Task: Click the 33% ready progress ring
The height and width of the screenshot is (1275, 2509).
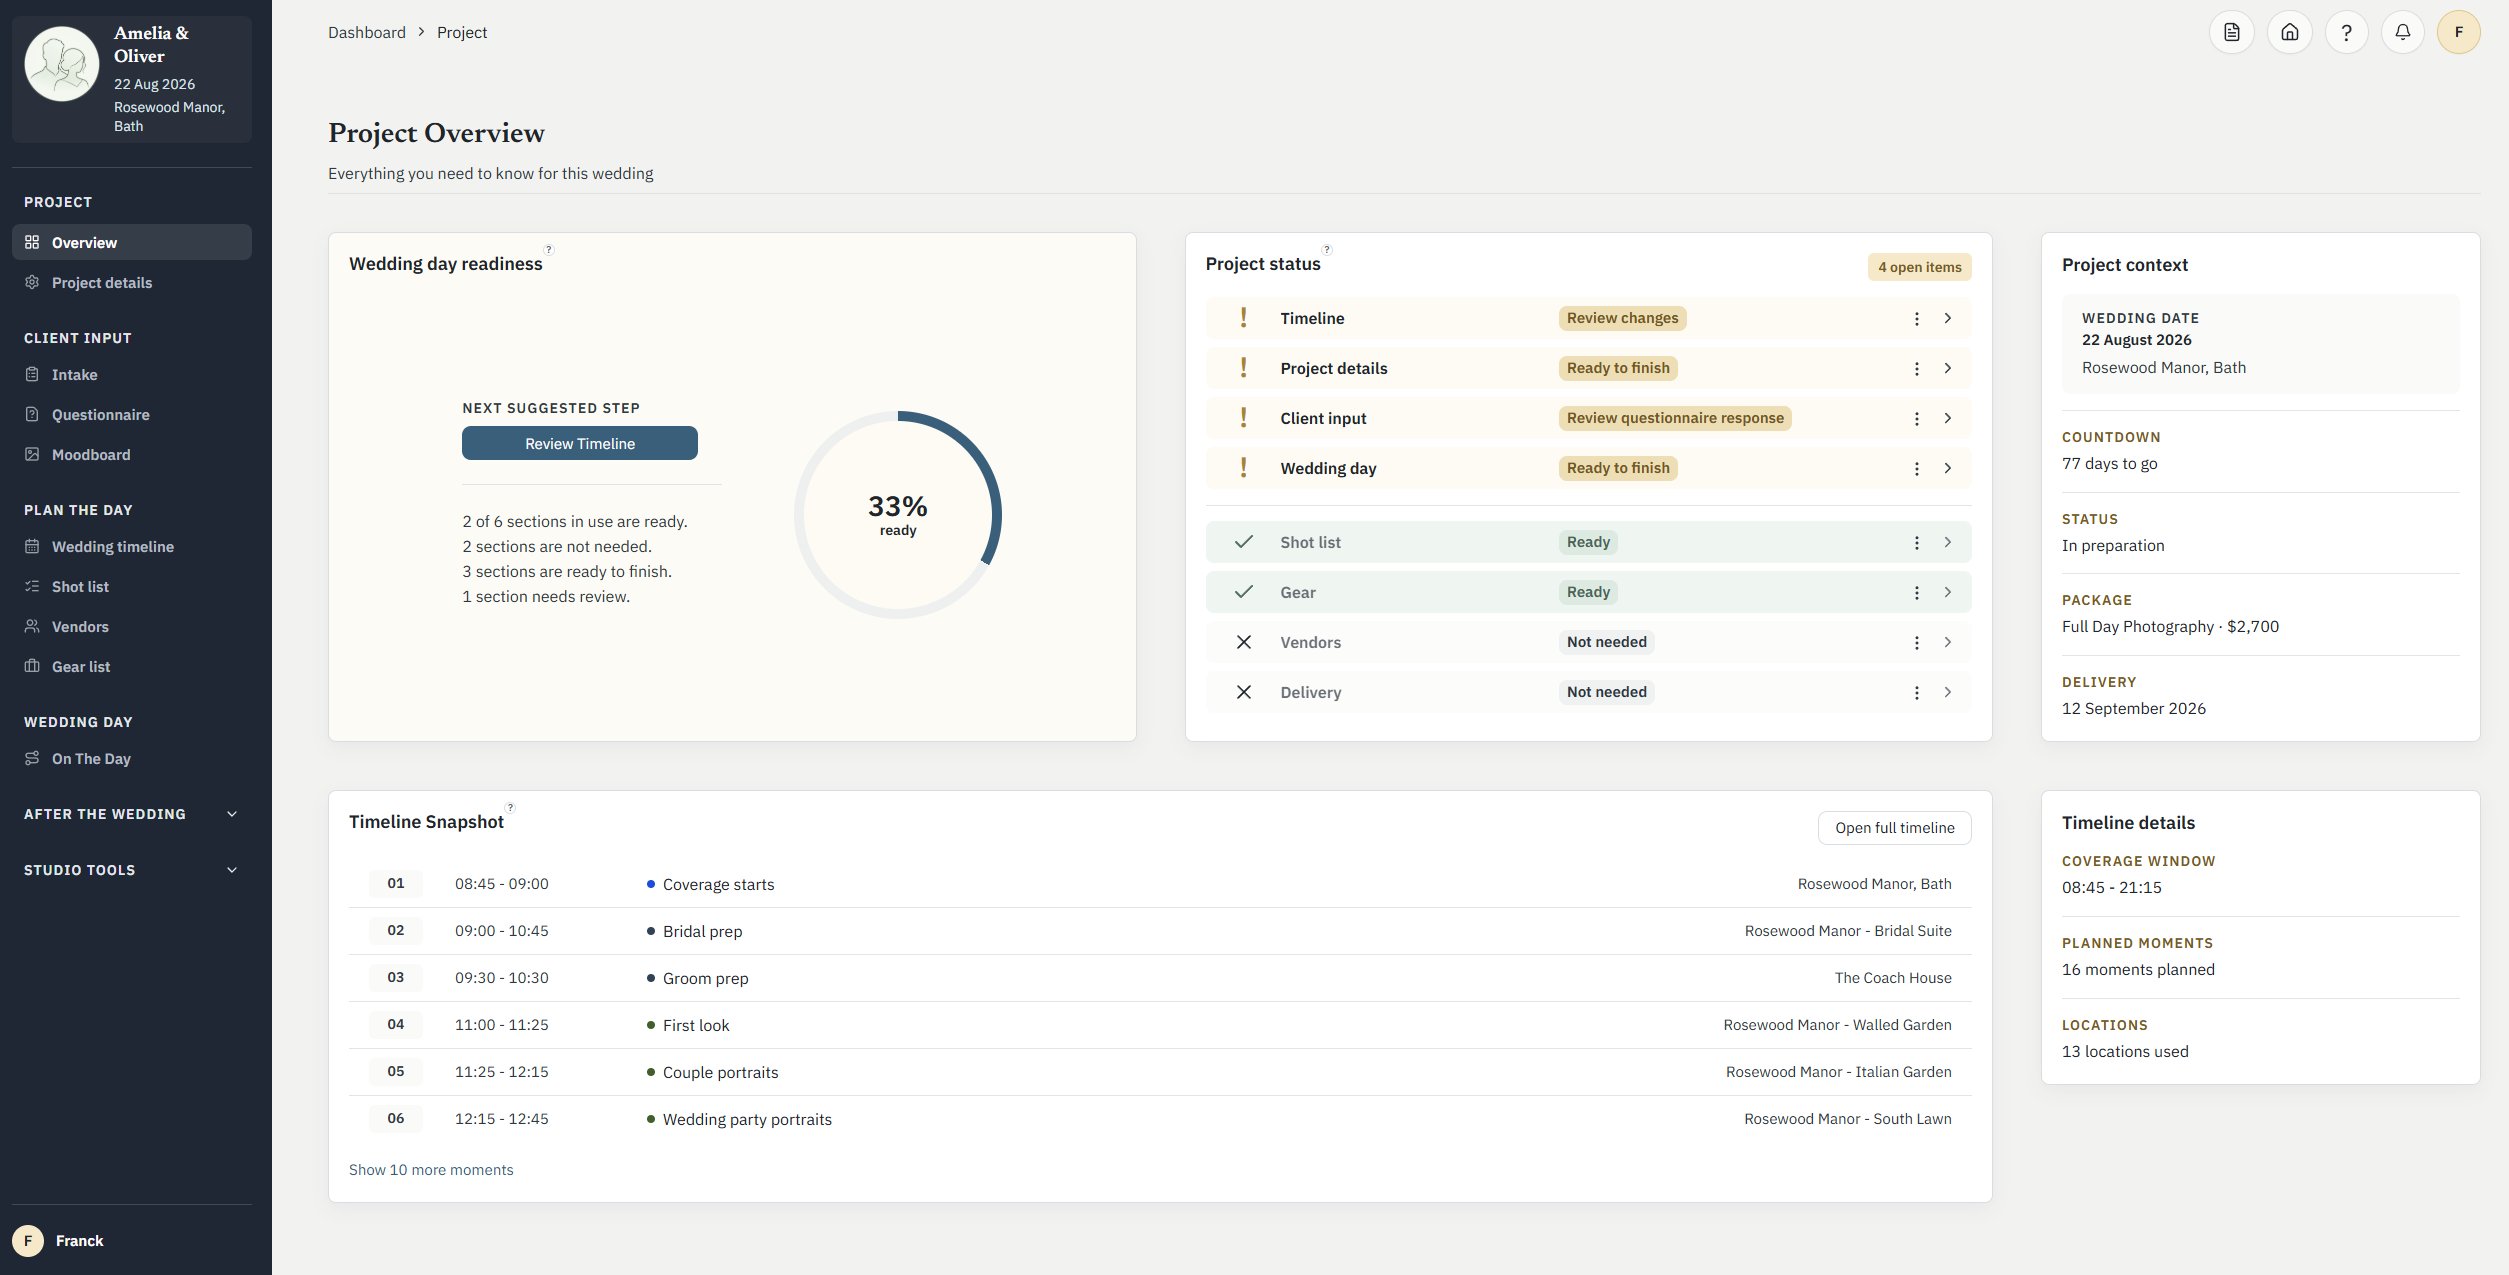Action: click(x=898, y=514)
